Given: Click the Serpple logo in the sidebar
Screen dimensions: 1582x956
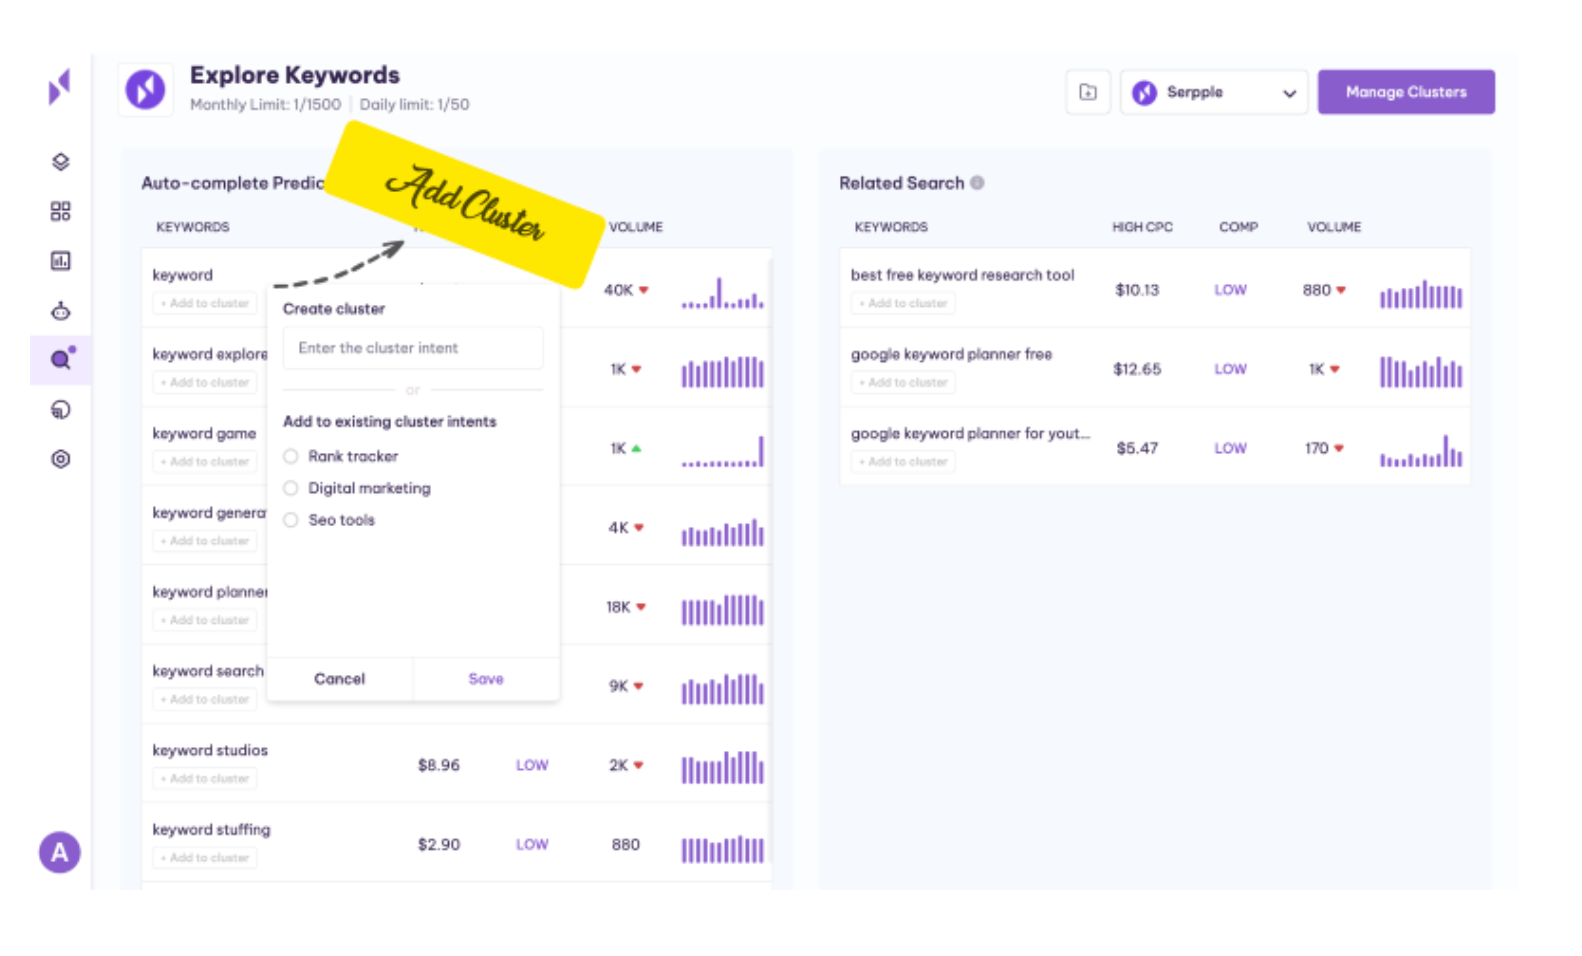Looking at the screenshot, I should (x=60, y=87).
